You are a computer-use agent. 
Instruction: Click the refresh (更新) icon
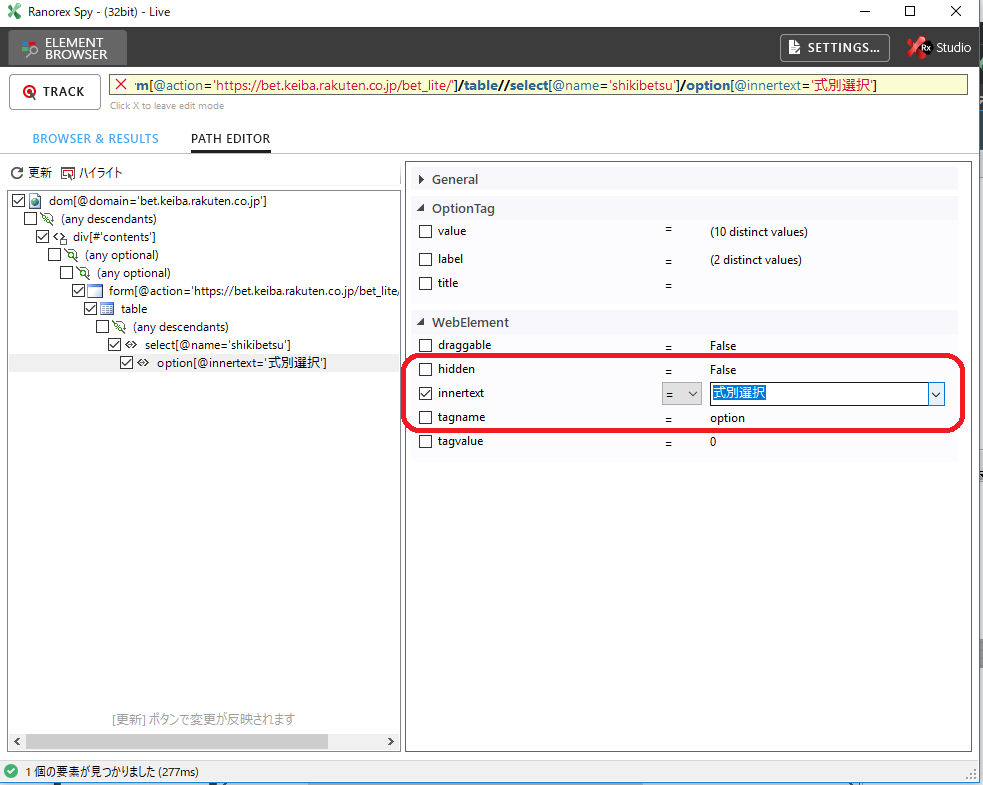[17, 173]
